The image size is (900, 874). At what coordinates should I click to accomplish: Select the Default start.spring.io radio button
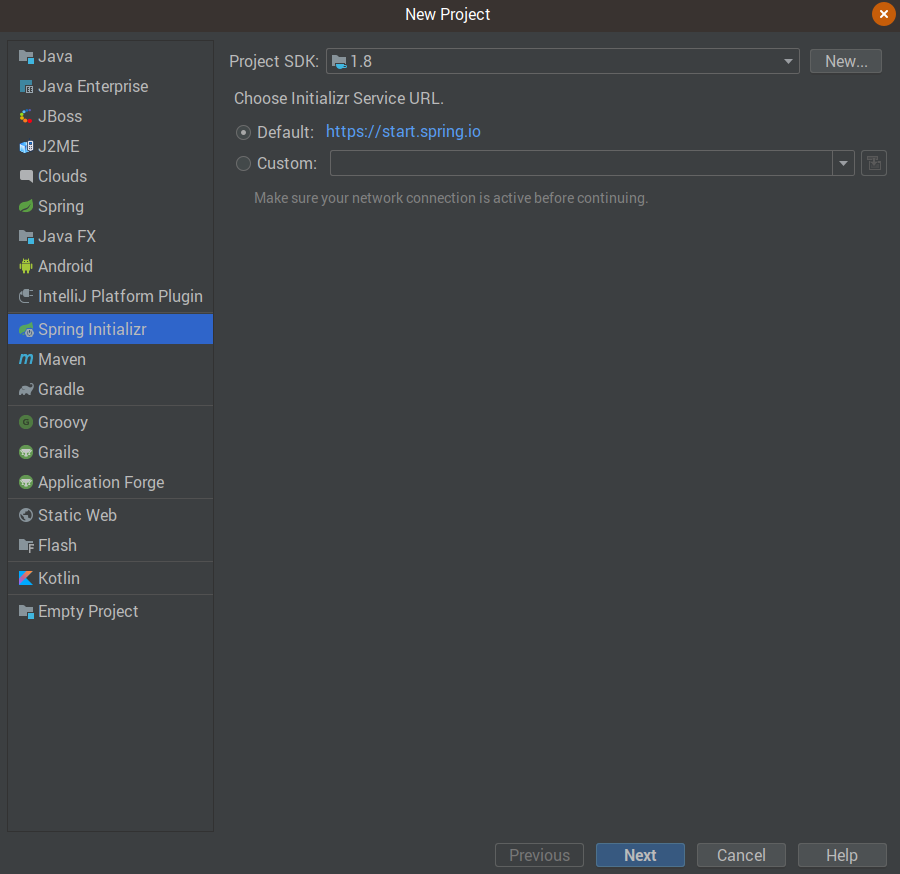coord(243,131)
